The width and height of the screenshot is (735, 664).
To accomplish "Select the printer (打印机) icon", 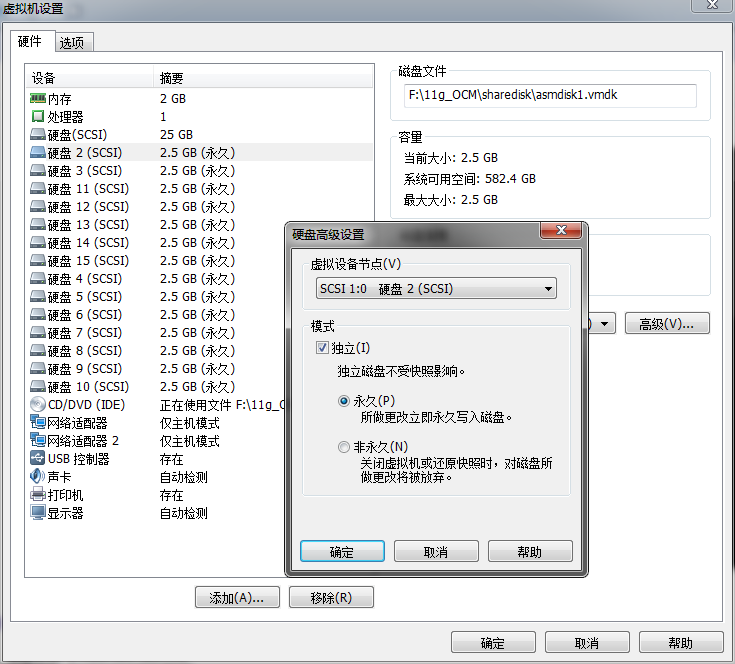I will 38,495.
